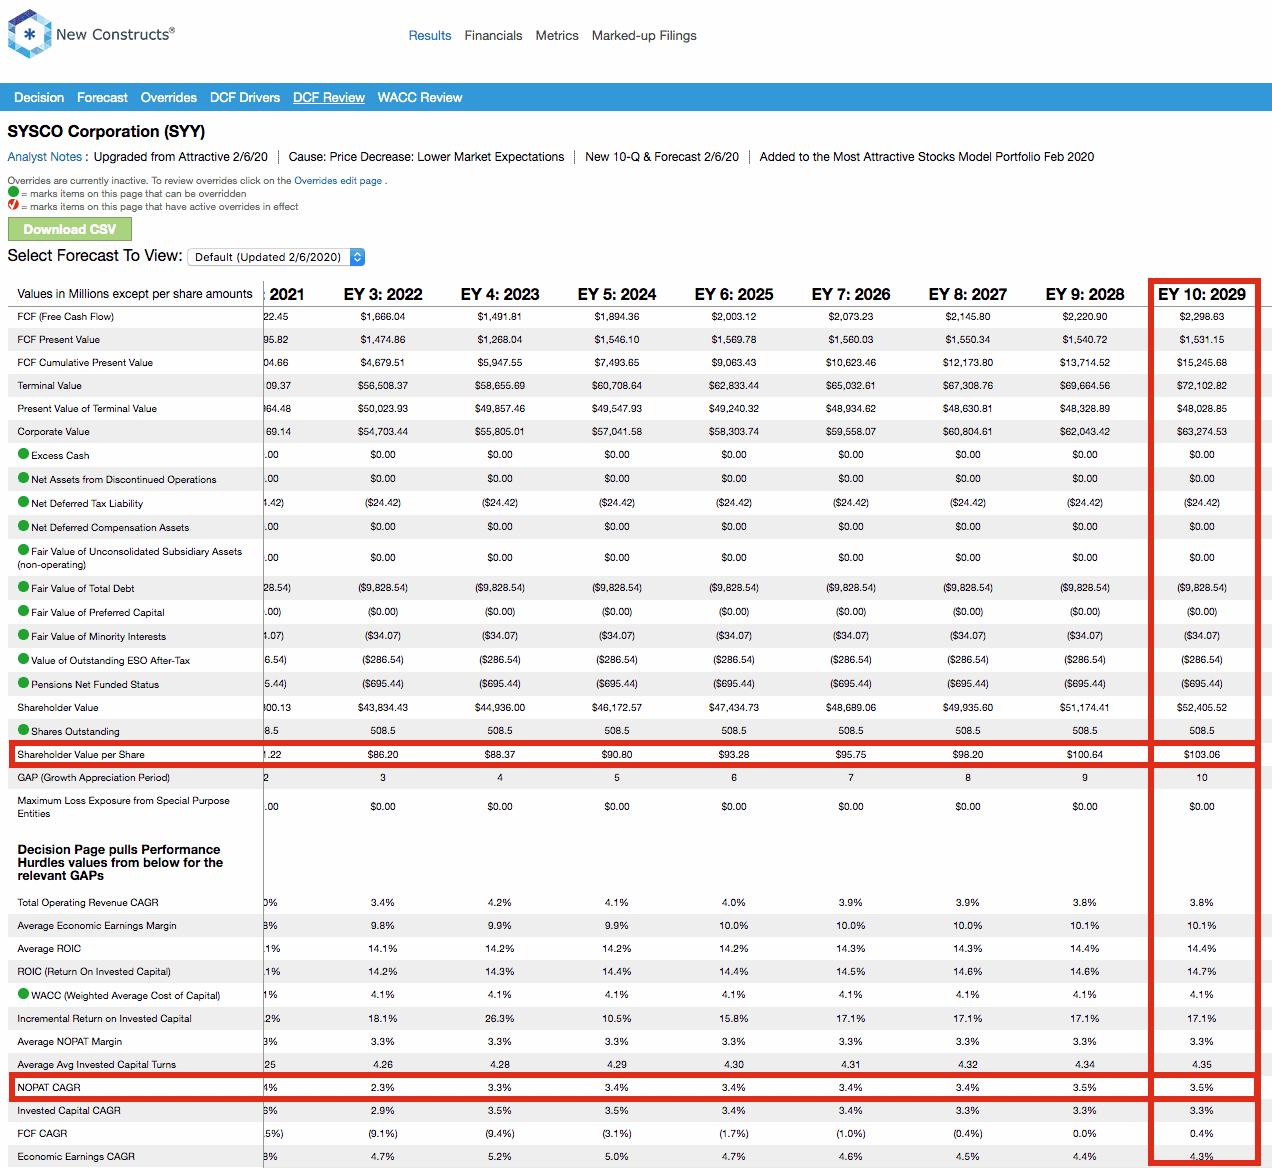Click the Present Value of Terminal Value label

pyautogui.click(x=87, y=409)
